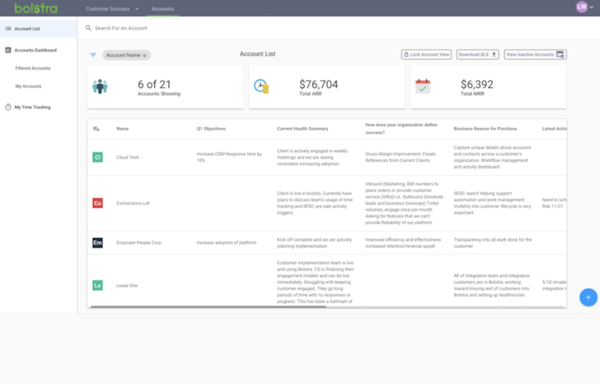Click the blue plus add button
Image resolution: width=600 pixels, height=384 pixels.
tap(588, 298)
